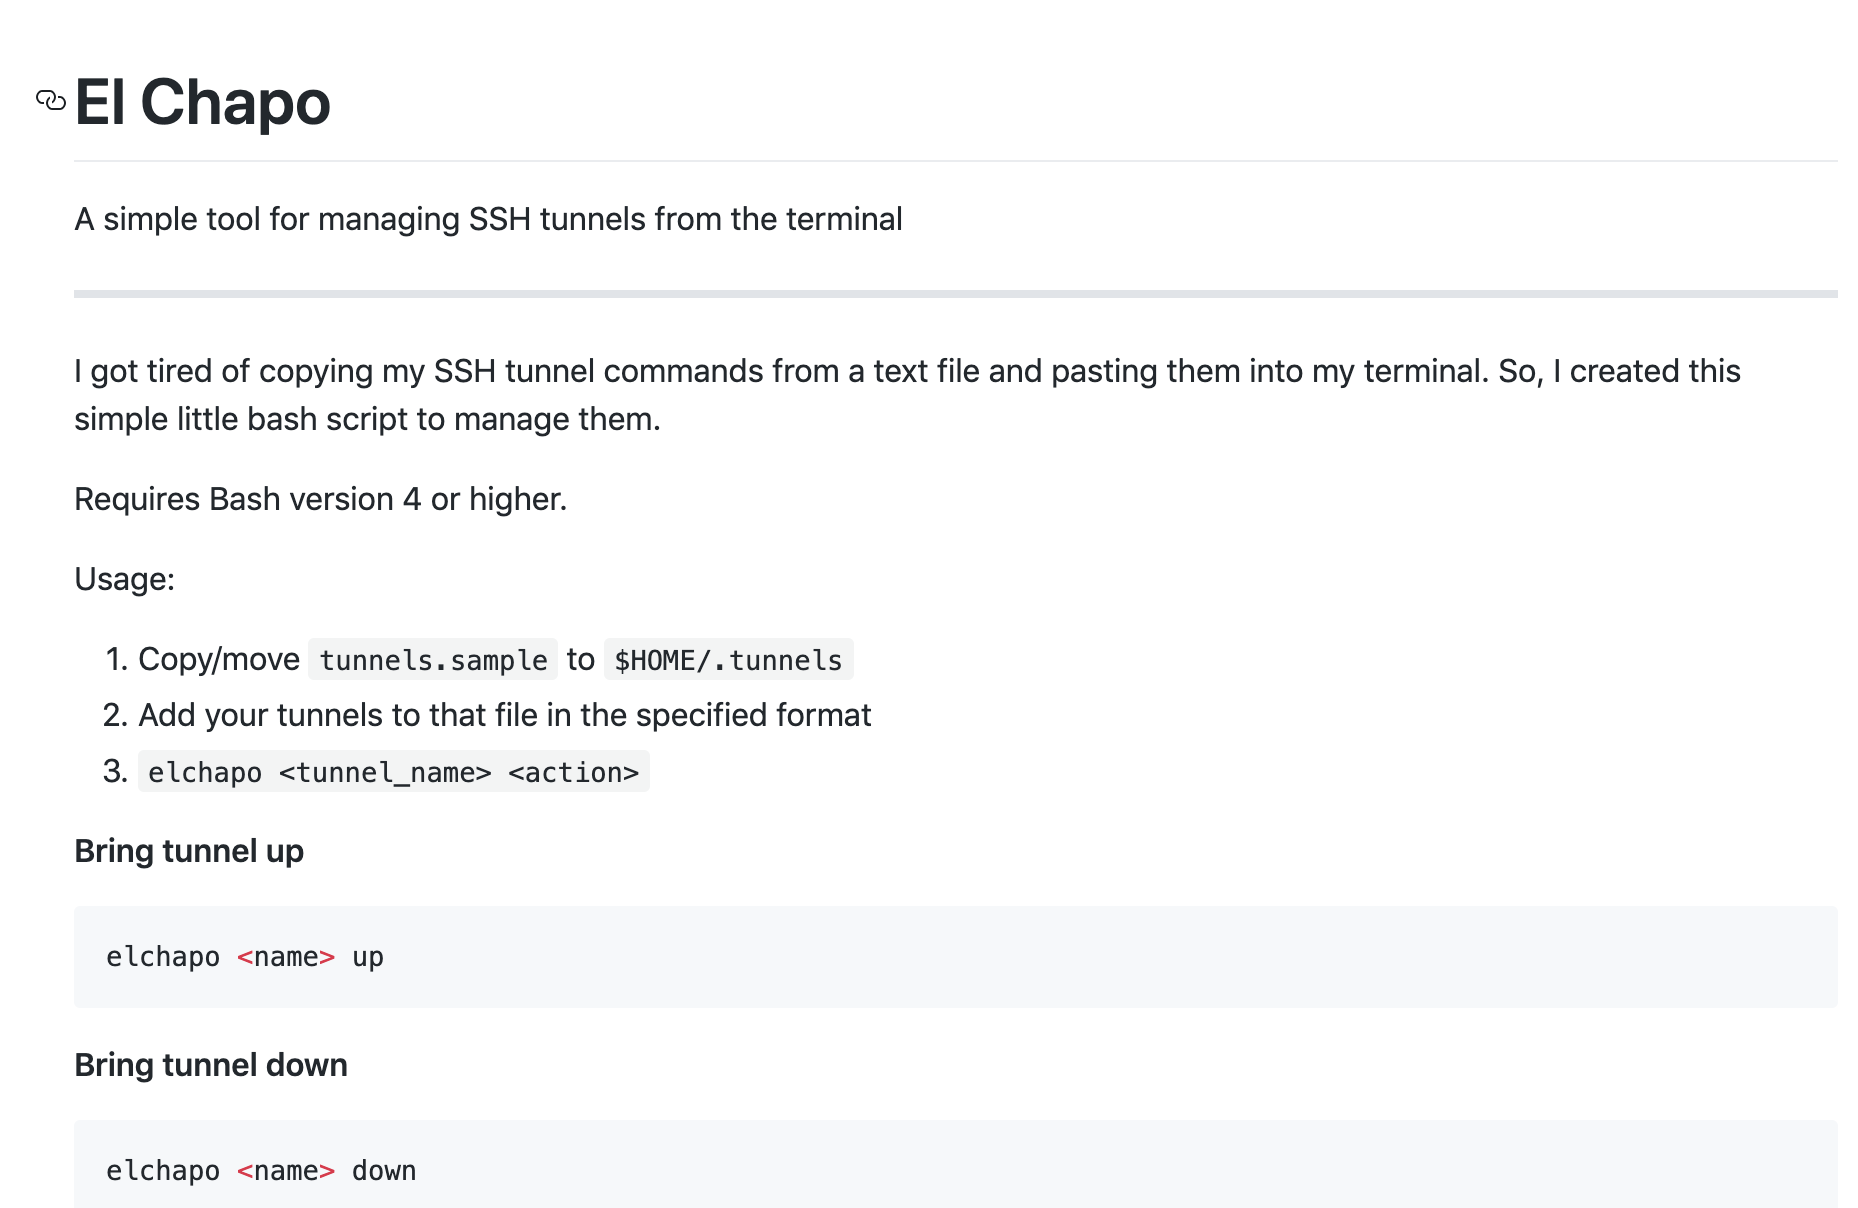The width and height of the screenshot is (1858, 1208).
Task: Click the Bring tunnel up heading
Action: (x=189, y=851)
